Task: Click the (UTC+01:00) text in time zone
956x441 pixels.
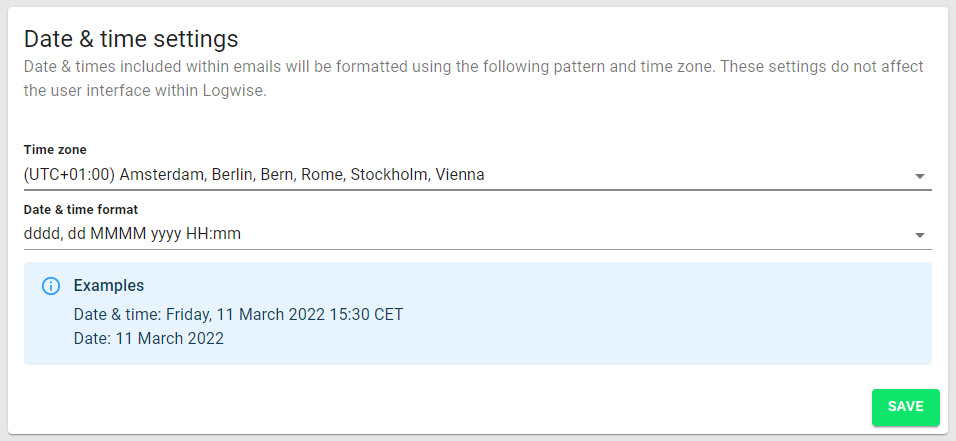Action: coord(70,175)
